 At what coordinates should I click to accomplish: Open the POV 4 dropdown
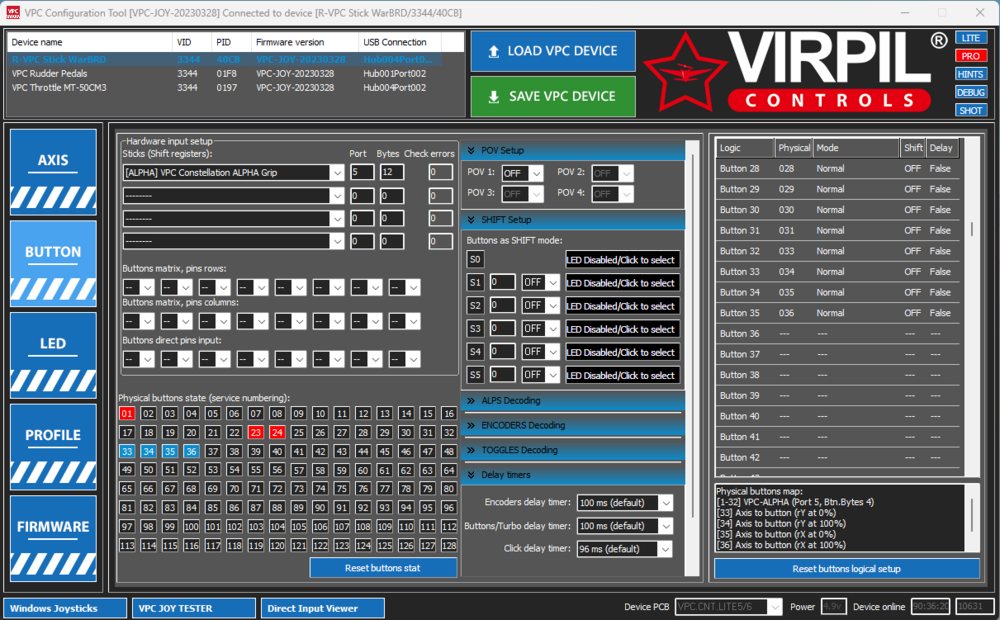(x=612, y=193)
